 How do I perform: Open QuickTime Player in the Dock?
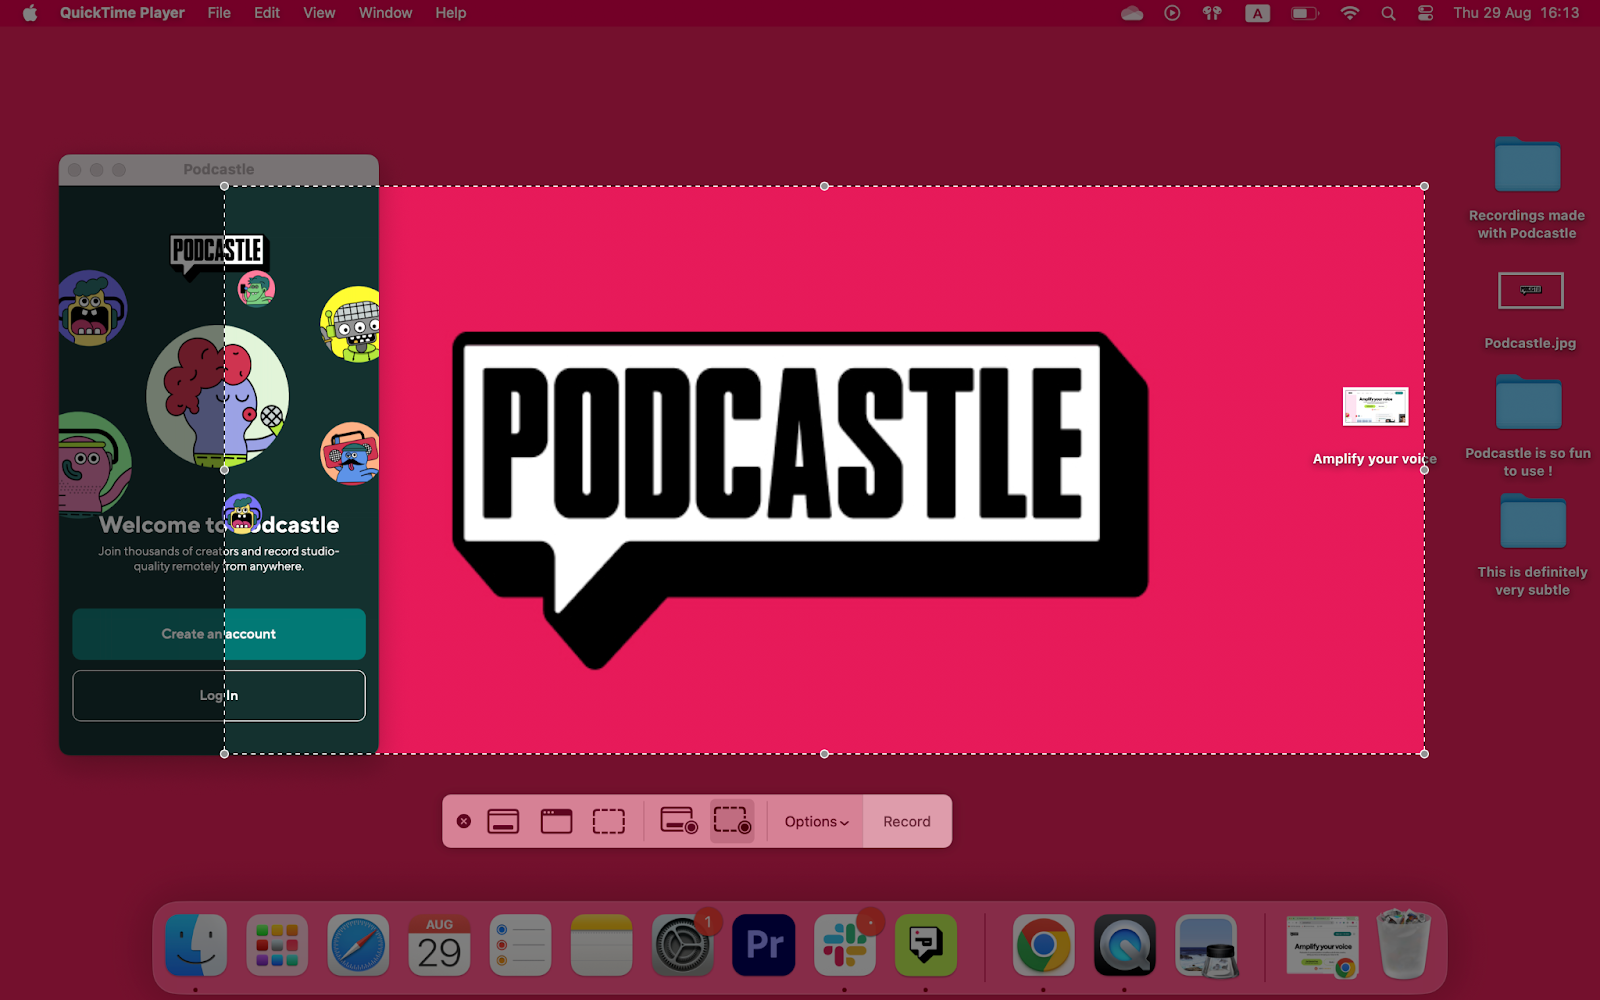[x=1125, y=945]
